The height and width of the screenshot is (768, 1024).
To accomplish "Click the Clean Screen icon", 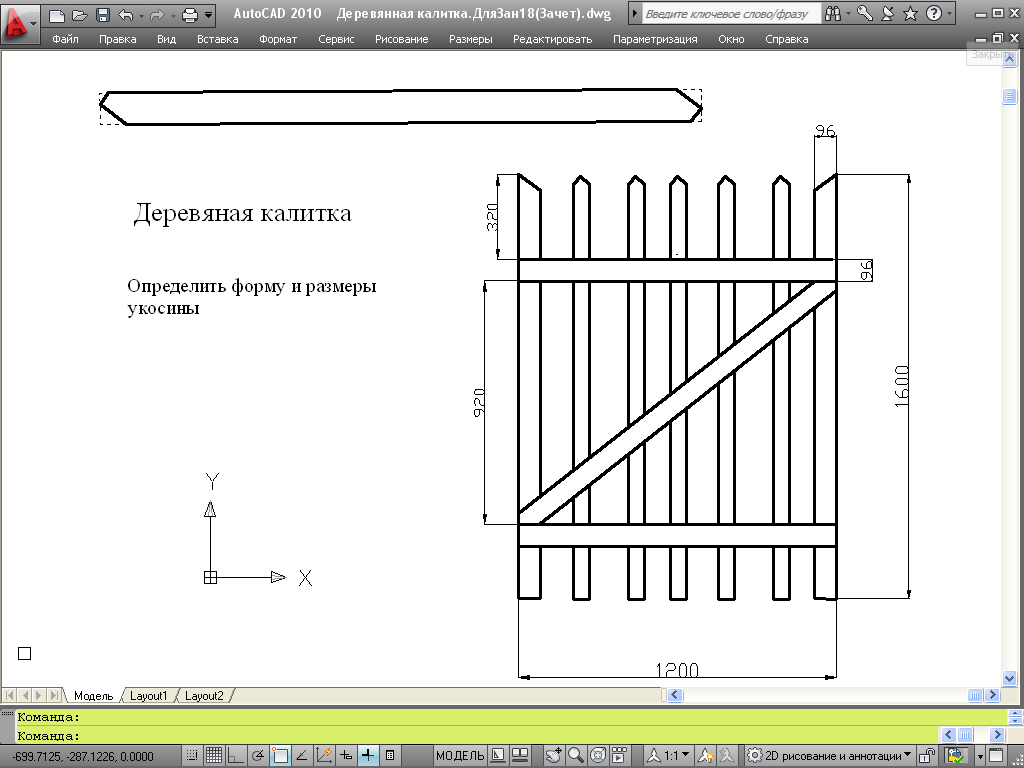I will (996, 756).
